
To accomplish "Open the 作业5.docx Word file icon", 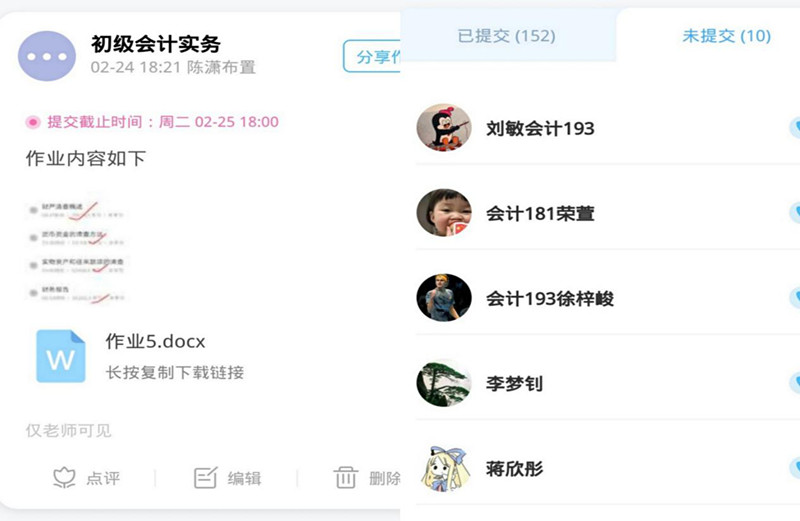I will [61, 356].
